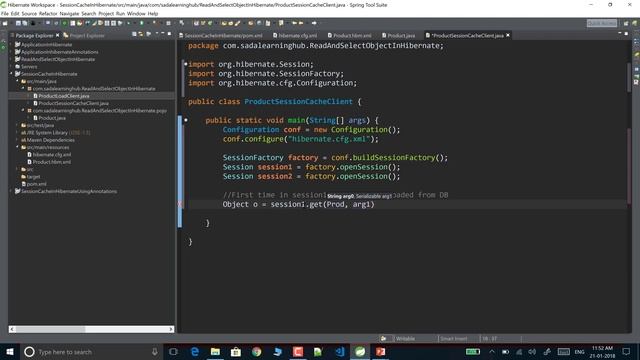Open the Help menu
The width and height of the screenshot is (640, 360).
point(153,13)
